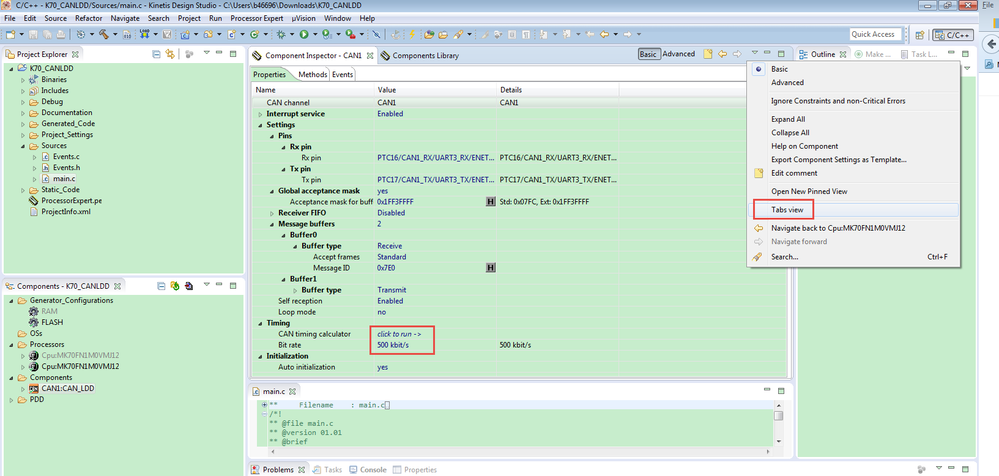Click the Debug bug icon in toolbar
Screen dimensions: 999x476
280,34
